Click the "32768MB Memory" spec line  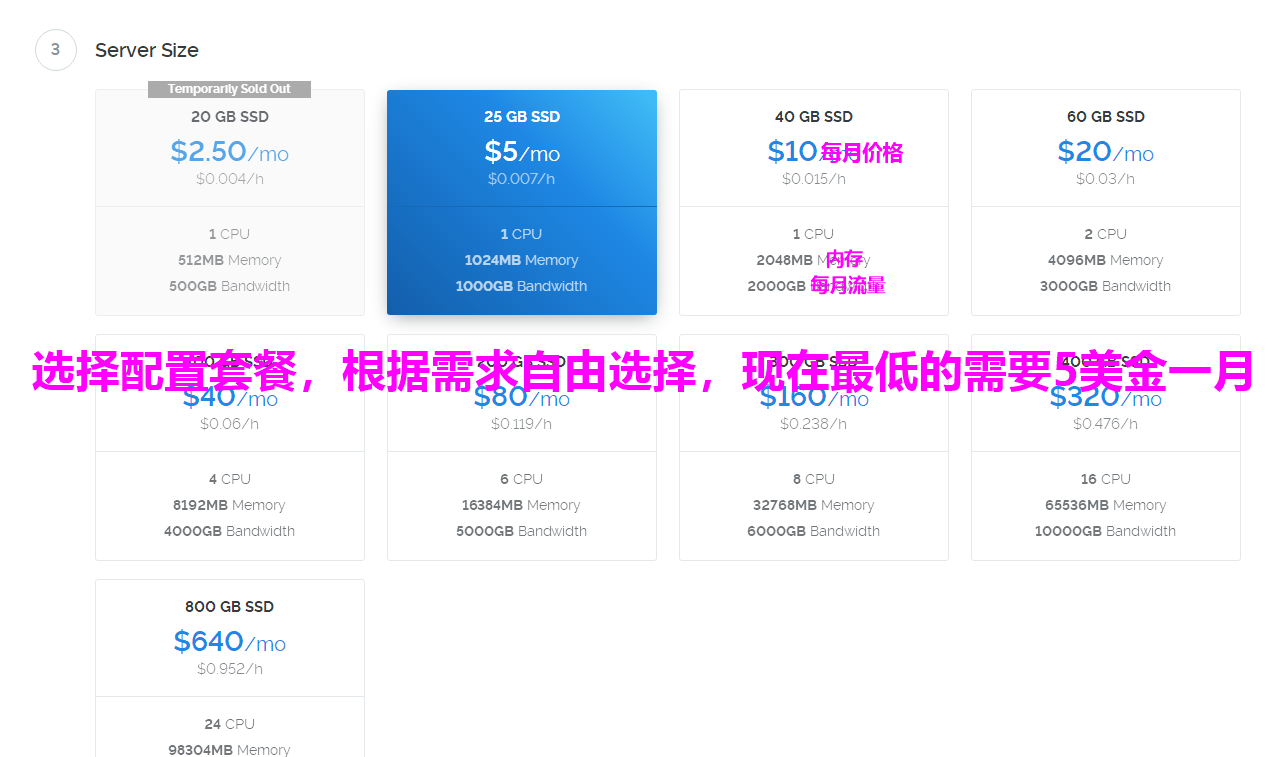pos(814,505)
